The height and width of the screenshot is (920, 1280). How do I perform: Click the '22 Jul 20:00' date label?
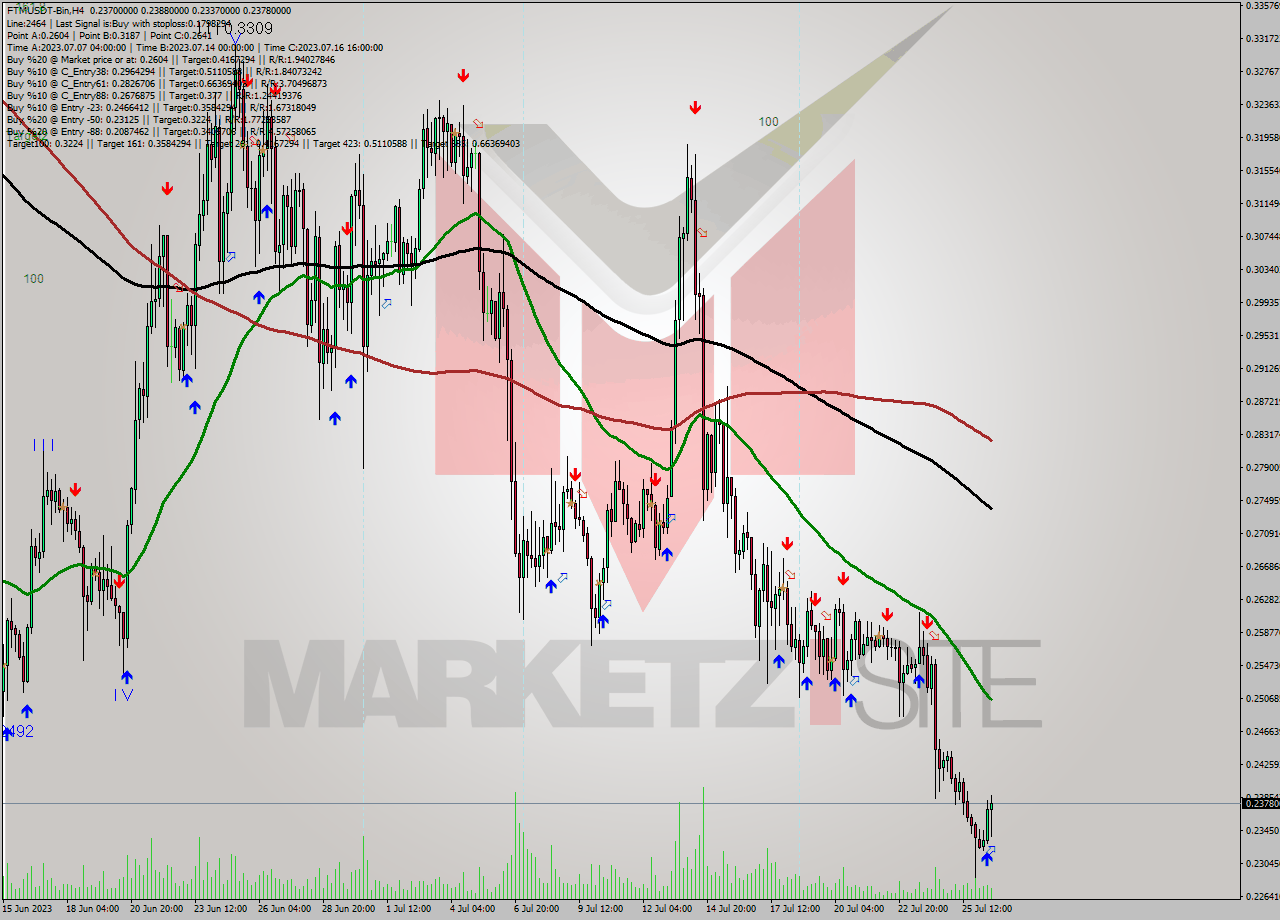(924, 908)
